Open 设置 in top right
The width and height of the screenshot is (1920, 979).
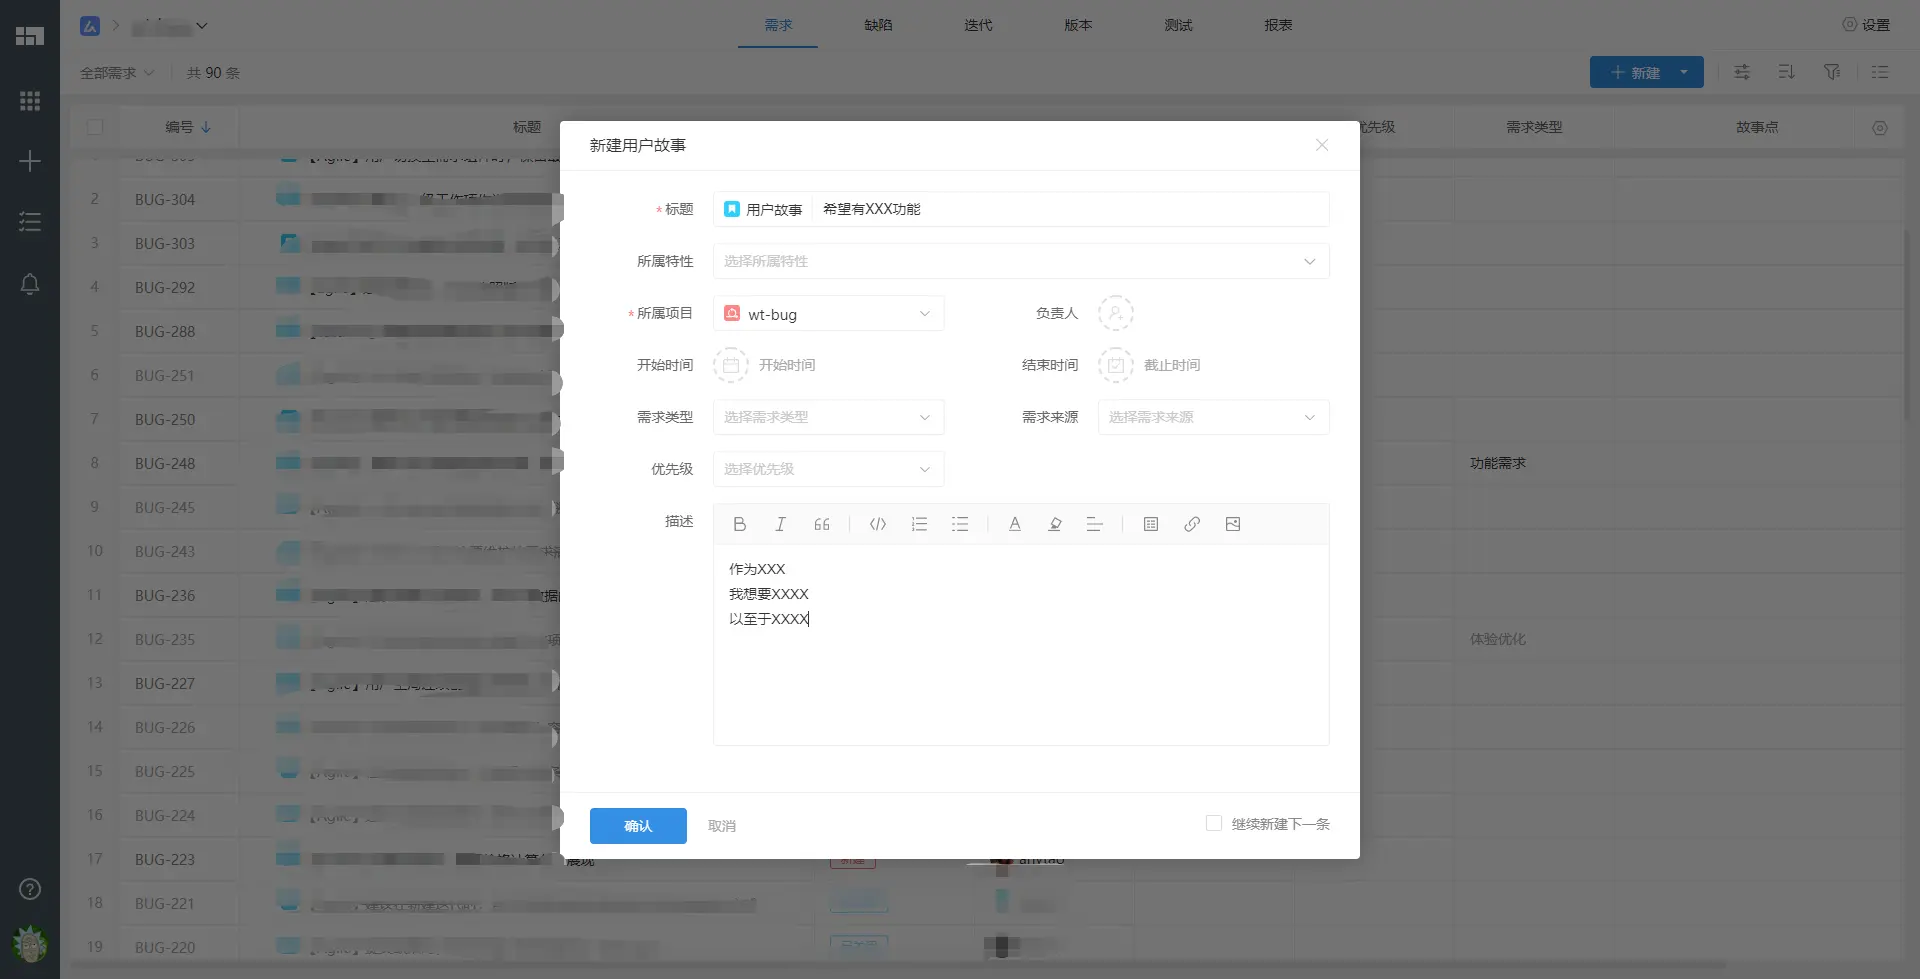1866,25
